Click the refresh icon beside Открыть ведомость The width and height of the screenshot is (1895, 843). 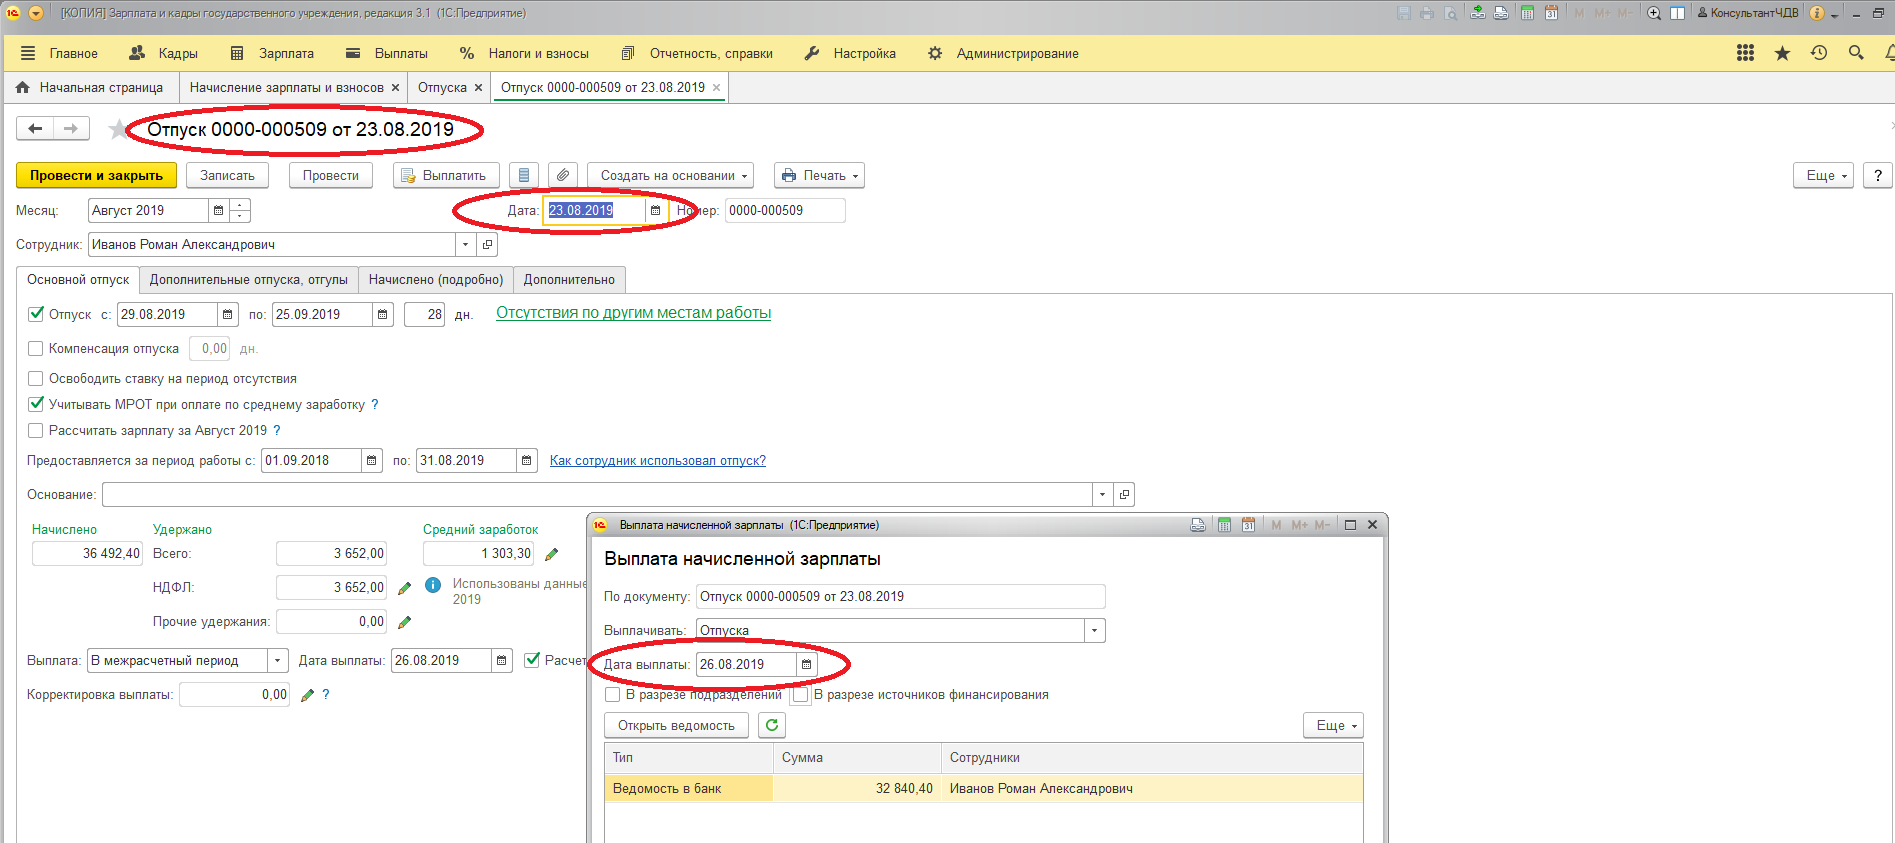pyautogui.click(x=771, y=725)
